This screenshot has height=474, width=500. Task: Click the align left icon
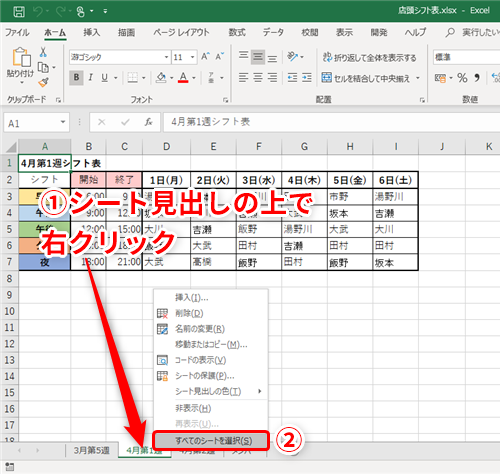coord(244,78)
